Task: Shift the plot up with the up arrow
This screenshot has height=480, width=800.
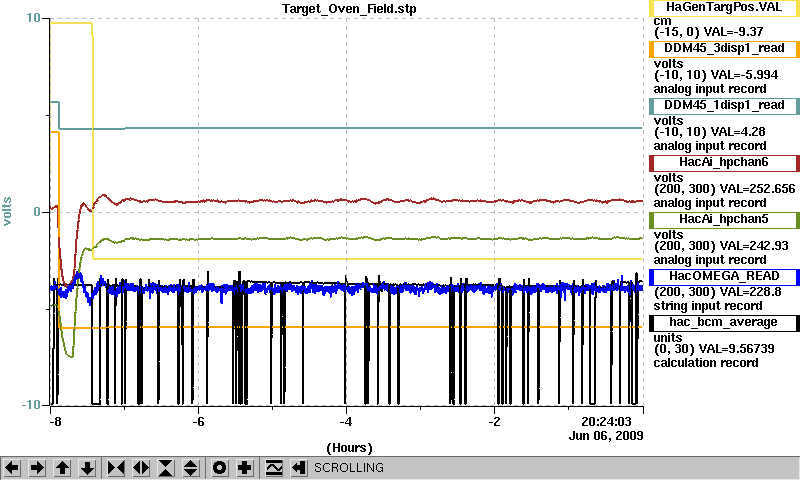Action: (63, 468)
